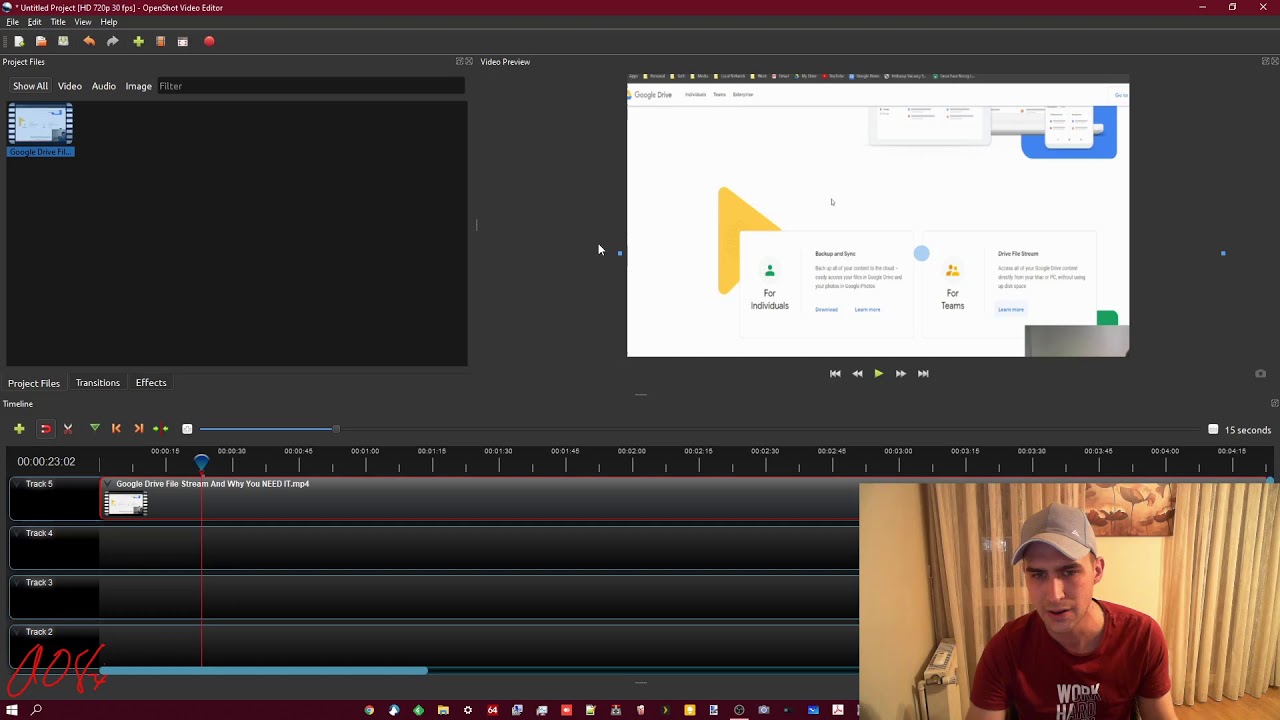Image resolution: width=1280 pixels, height=720 pixels.
Task: Float the Video Preview panel
Action: point(1265,62)
